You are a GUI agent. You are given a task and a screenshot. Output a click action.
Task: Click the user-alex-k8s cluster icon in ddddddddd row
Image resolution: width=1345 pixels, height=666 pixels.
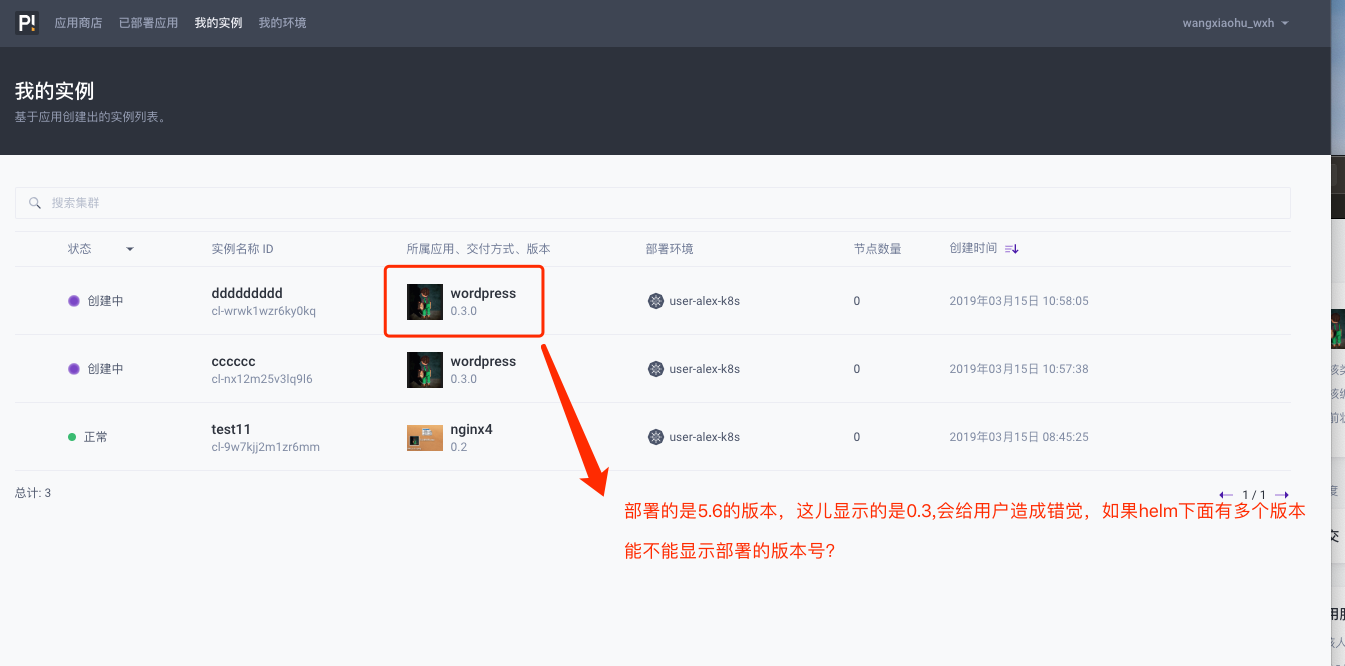coord(655,300)
